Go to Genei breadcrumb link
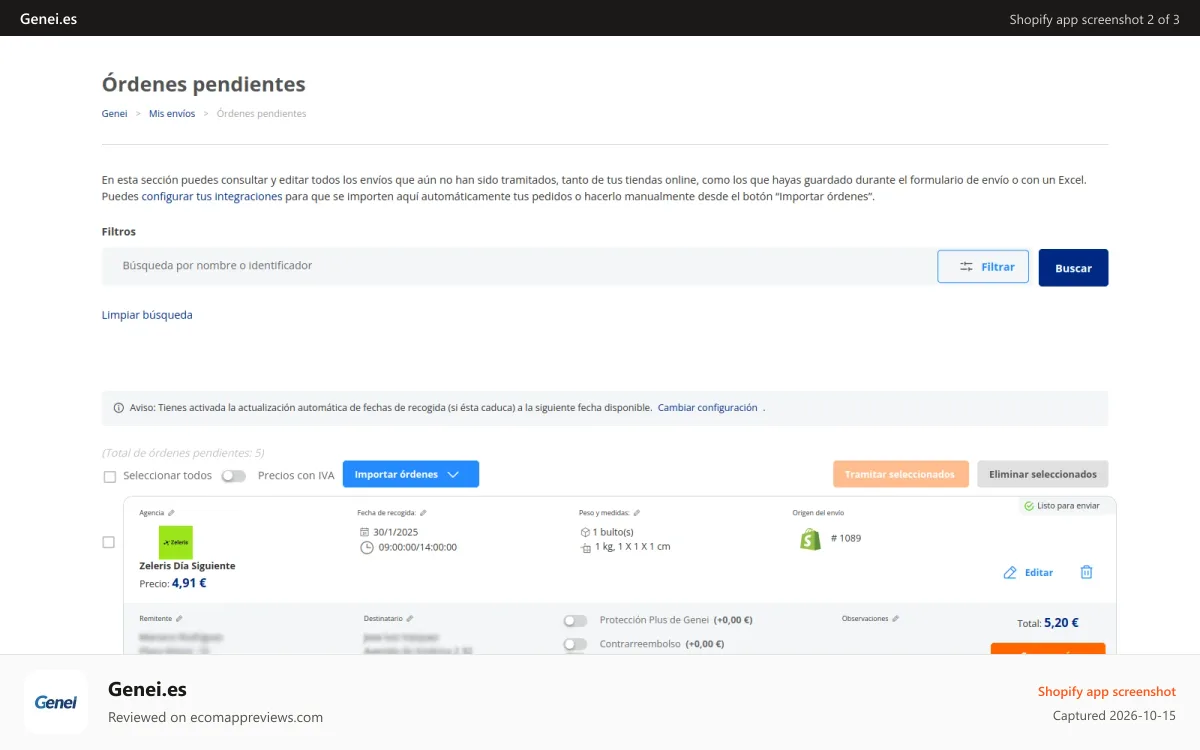Screen dimensions: 1200x750 [x=114, y=114]
